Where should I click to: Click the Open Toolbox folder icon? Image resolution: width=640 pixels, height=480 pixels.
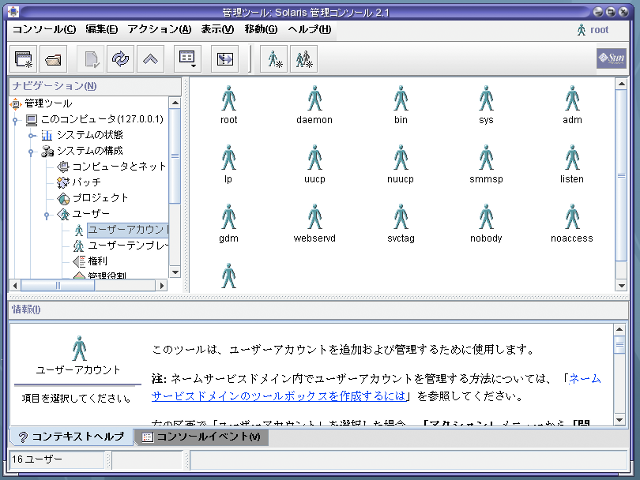coord(53,59)
